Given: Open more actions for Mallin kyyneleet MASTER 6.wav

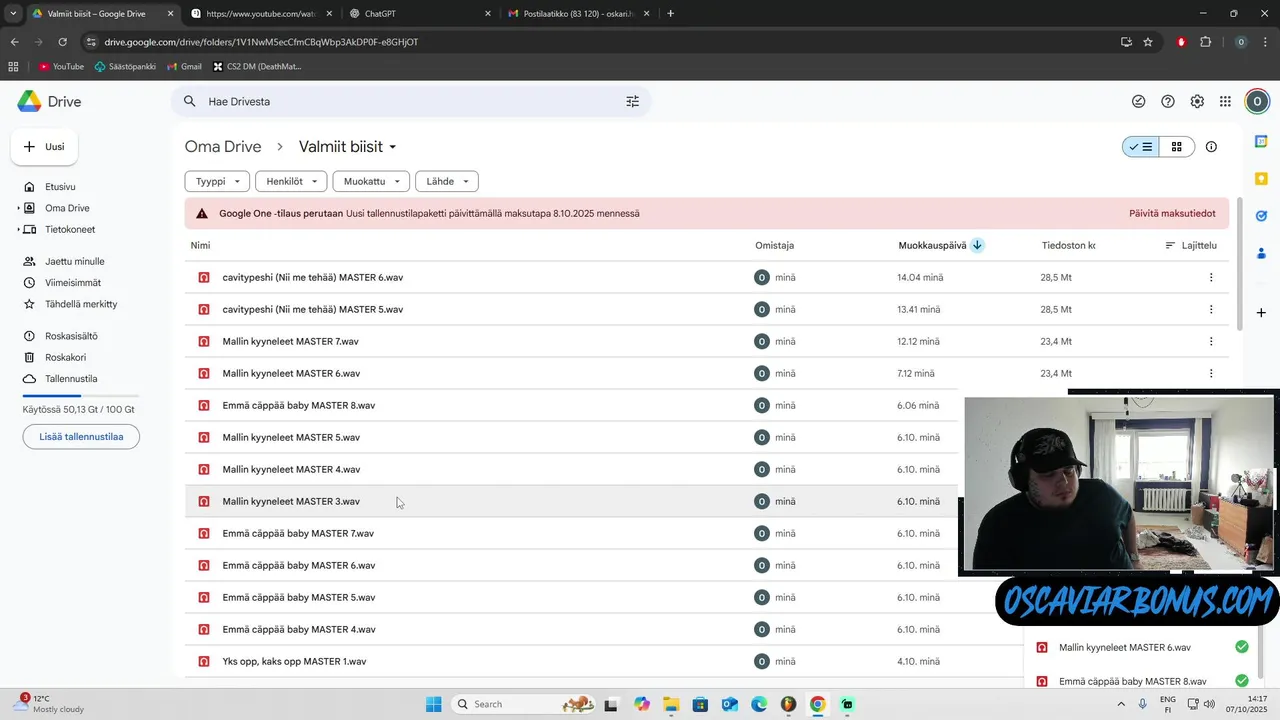Looking at the screenshot, I should [1211, 373].
